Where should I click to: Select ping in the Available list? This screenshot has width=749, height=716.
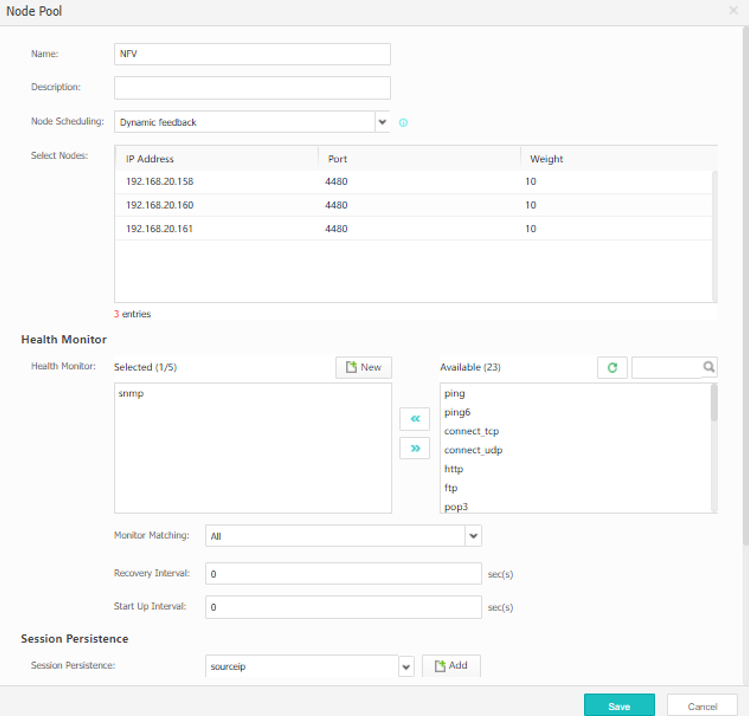coord(454,394)
